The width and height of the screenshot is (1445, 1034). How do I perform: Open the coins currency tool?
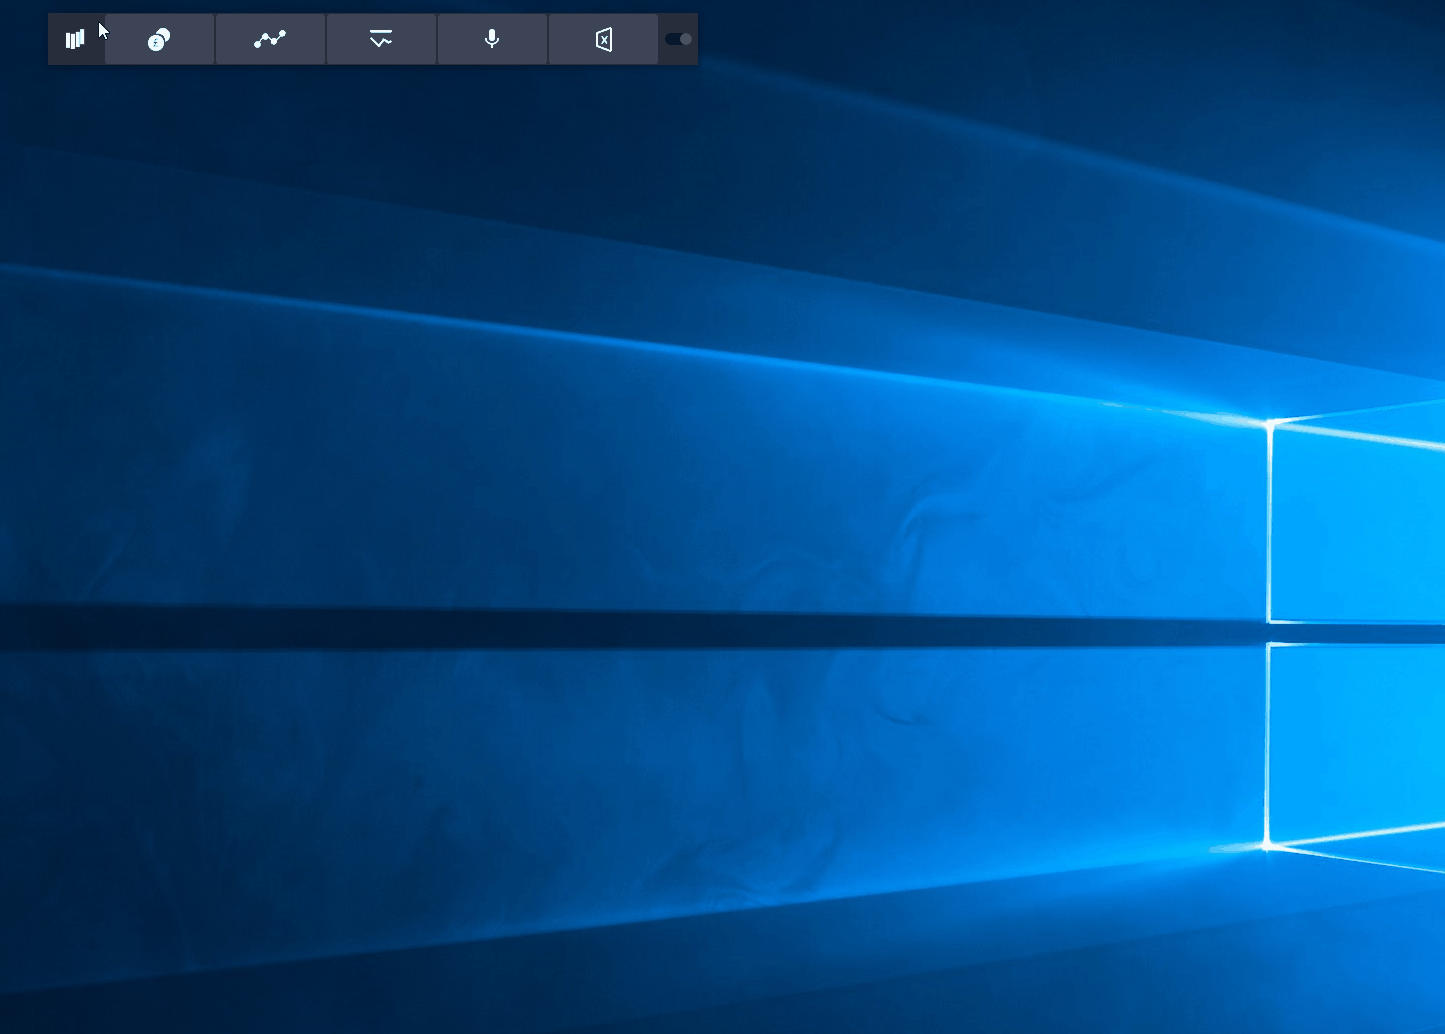point(159,40)
